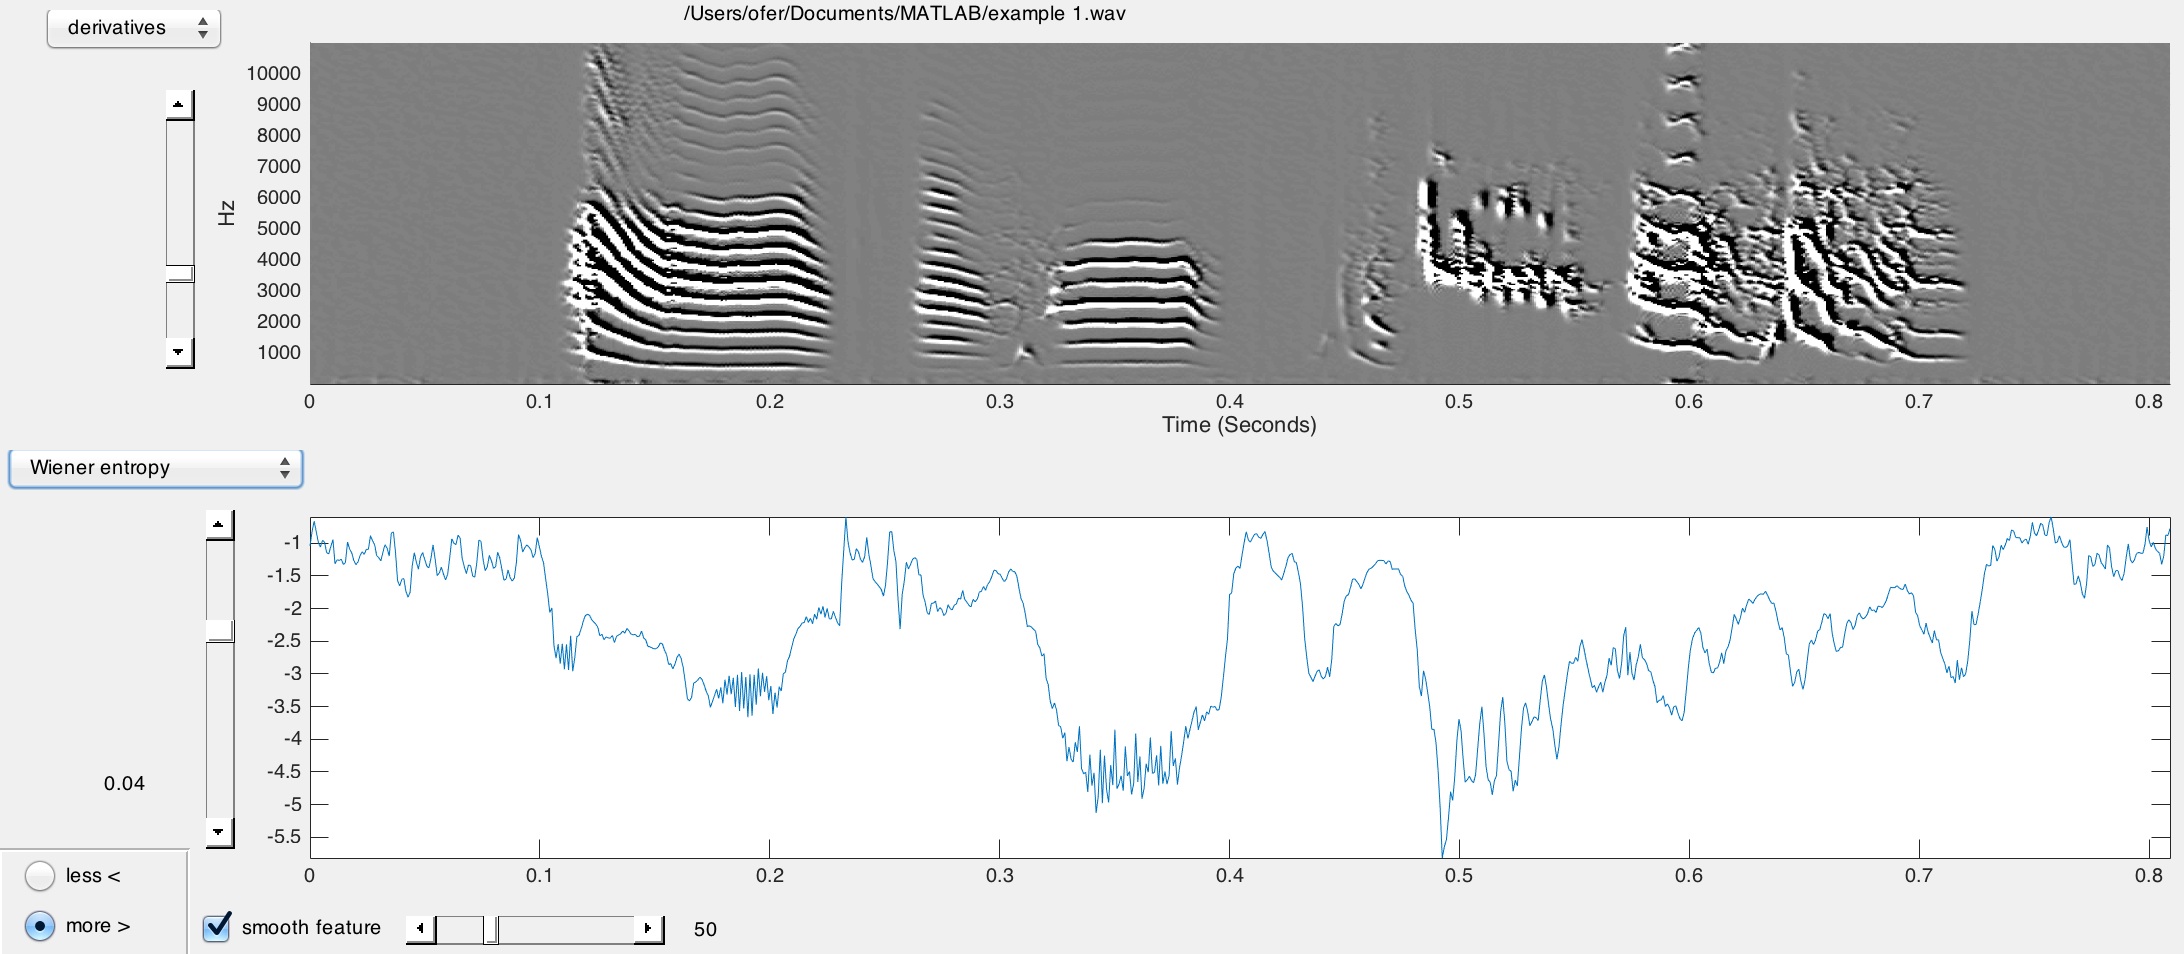Click spectrogram slider track above the thumb
Image resolution: width=2184 pixels, height=954 pixels.
[x=180, y=190]
